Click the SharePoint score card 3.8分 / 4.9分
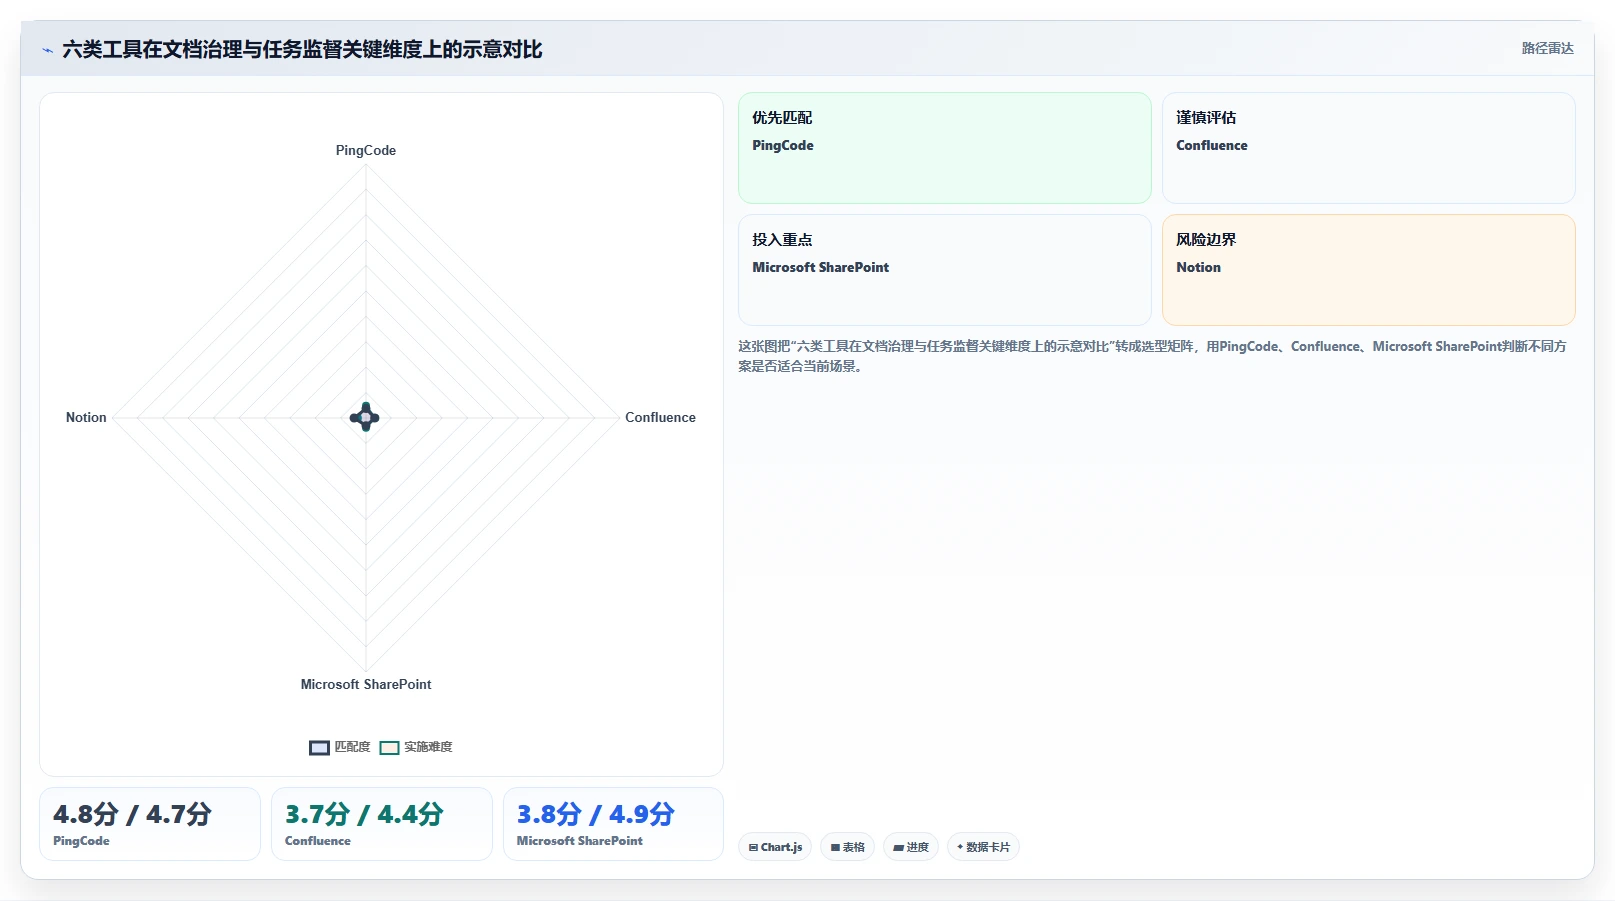1615x901 pixels. (613, 824)
